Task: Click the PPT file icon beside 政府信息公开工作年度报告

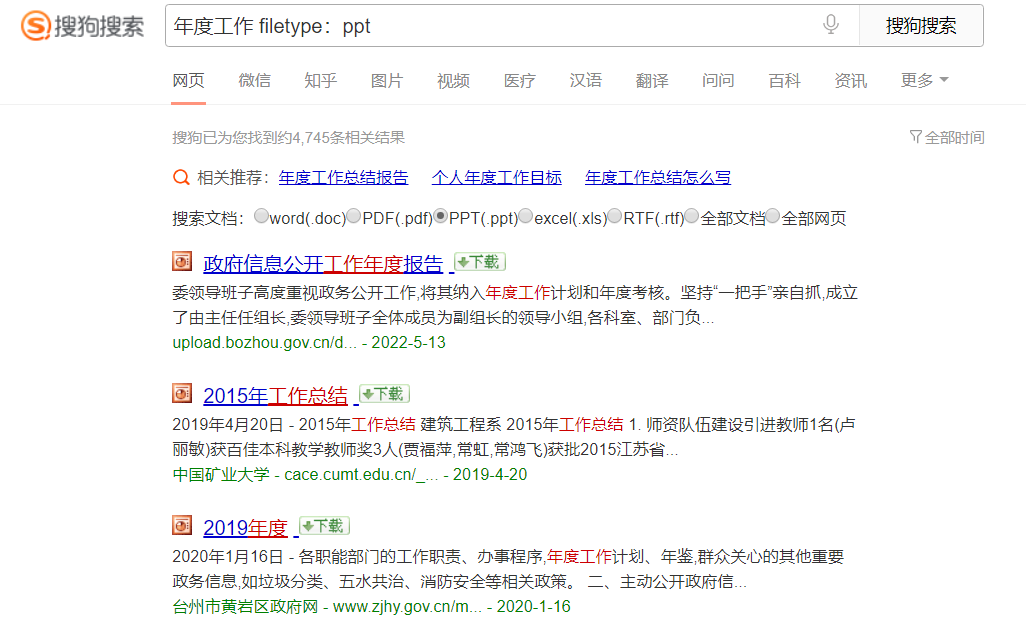Action: pyautogui.click(x=181, y=261)
